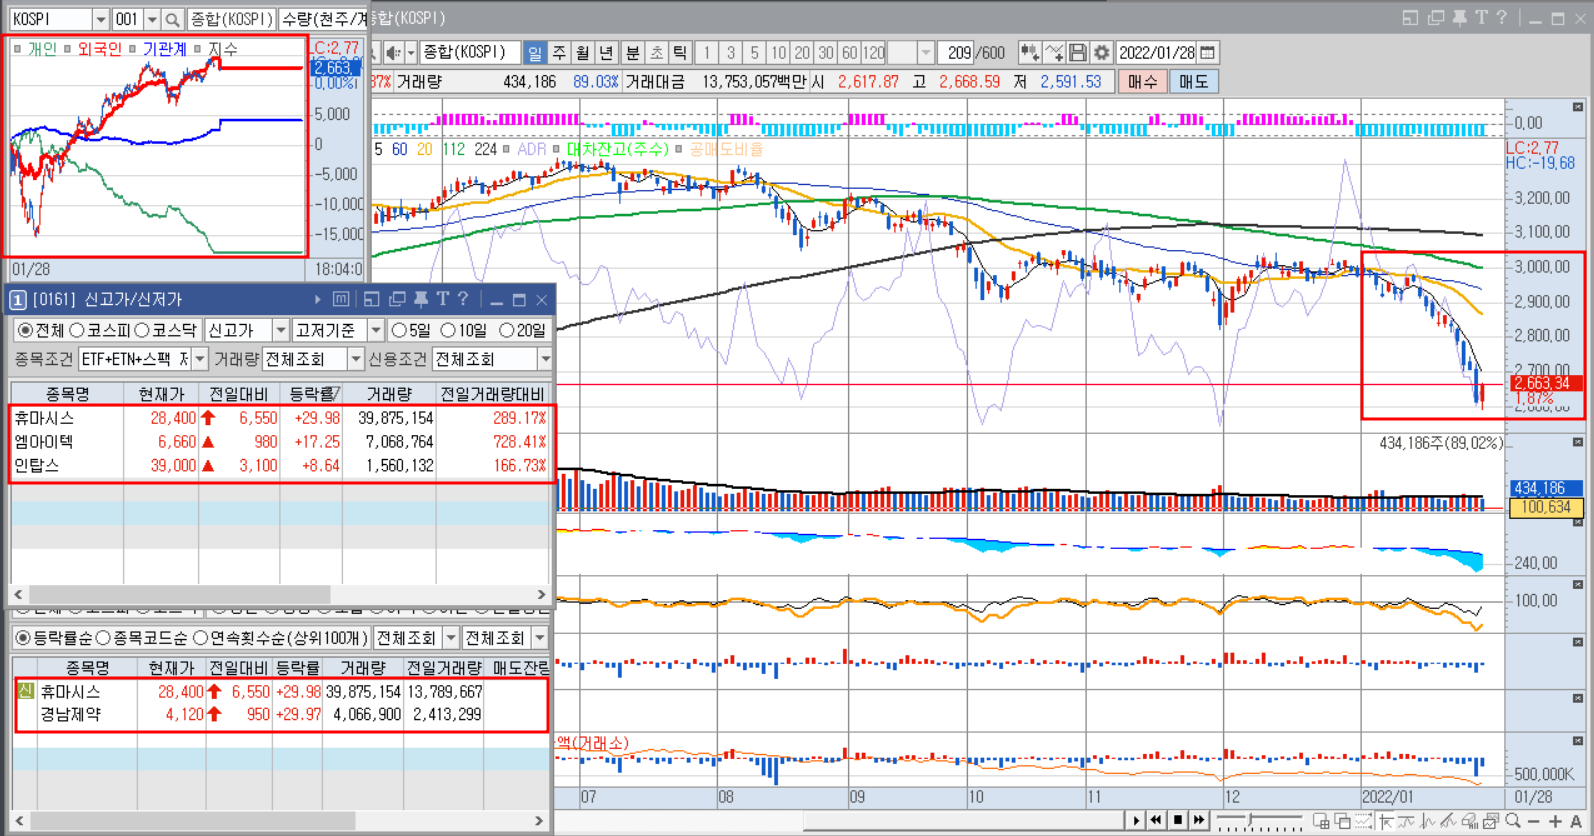Pin the 신고가/신저가 window
1594x836 pixels.
(x=421, y=299)
